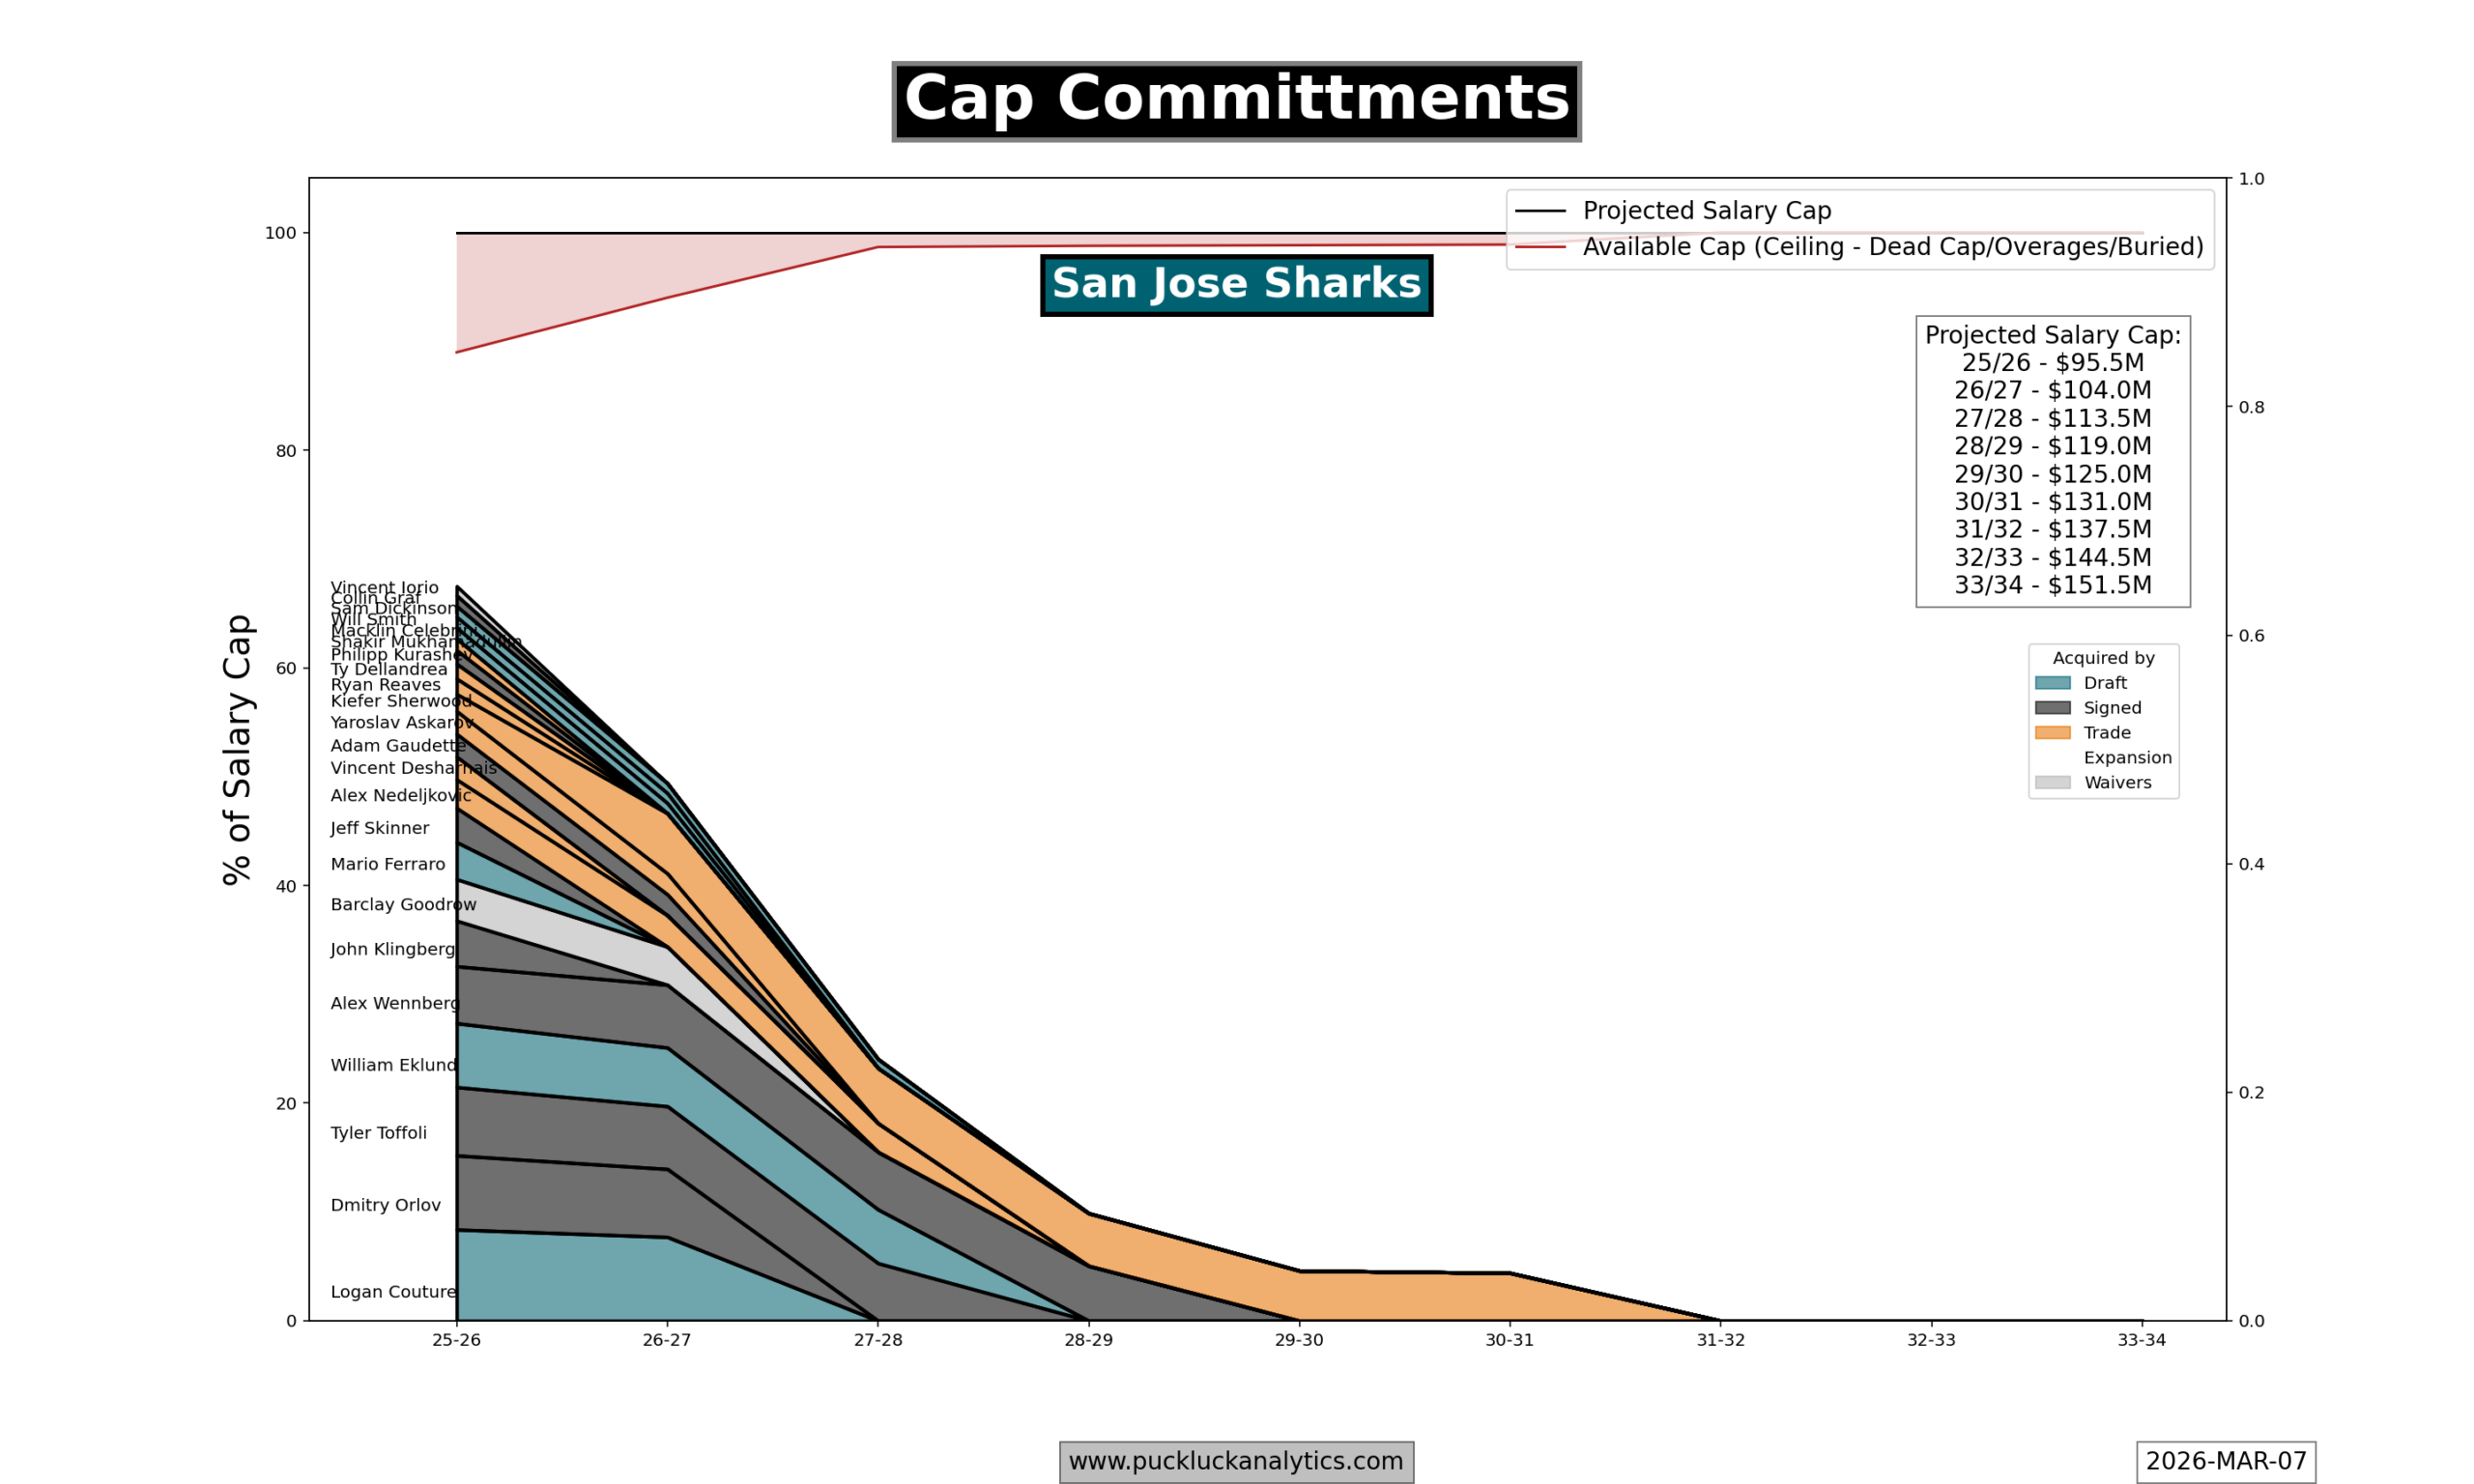Click the Logan Couture player label
Viewport: 2474px width, 1484px height.
click(x=393, y=1292)
